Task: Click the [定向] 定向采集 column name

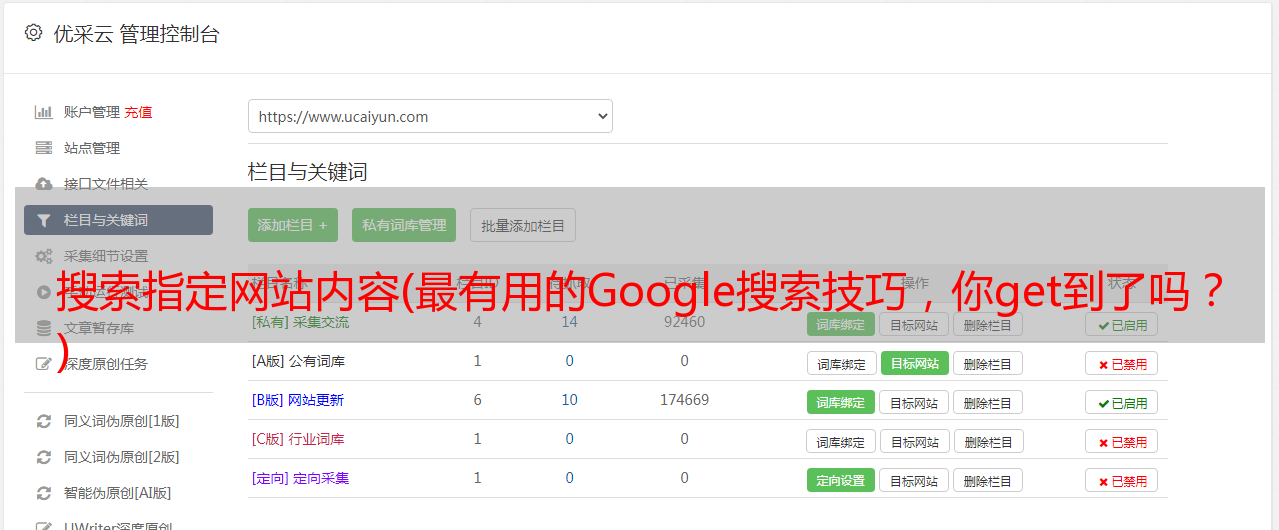Action: (x=301, y=478)
